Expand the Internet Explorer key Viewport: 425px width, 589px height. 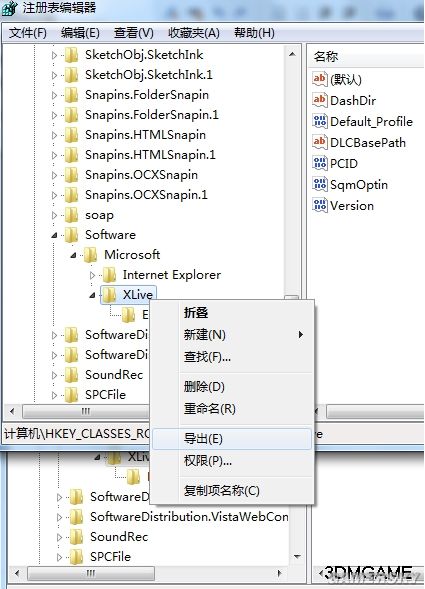92,275
